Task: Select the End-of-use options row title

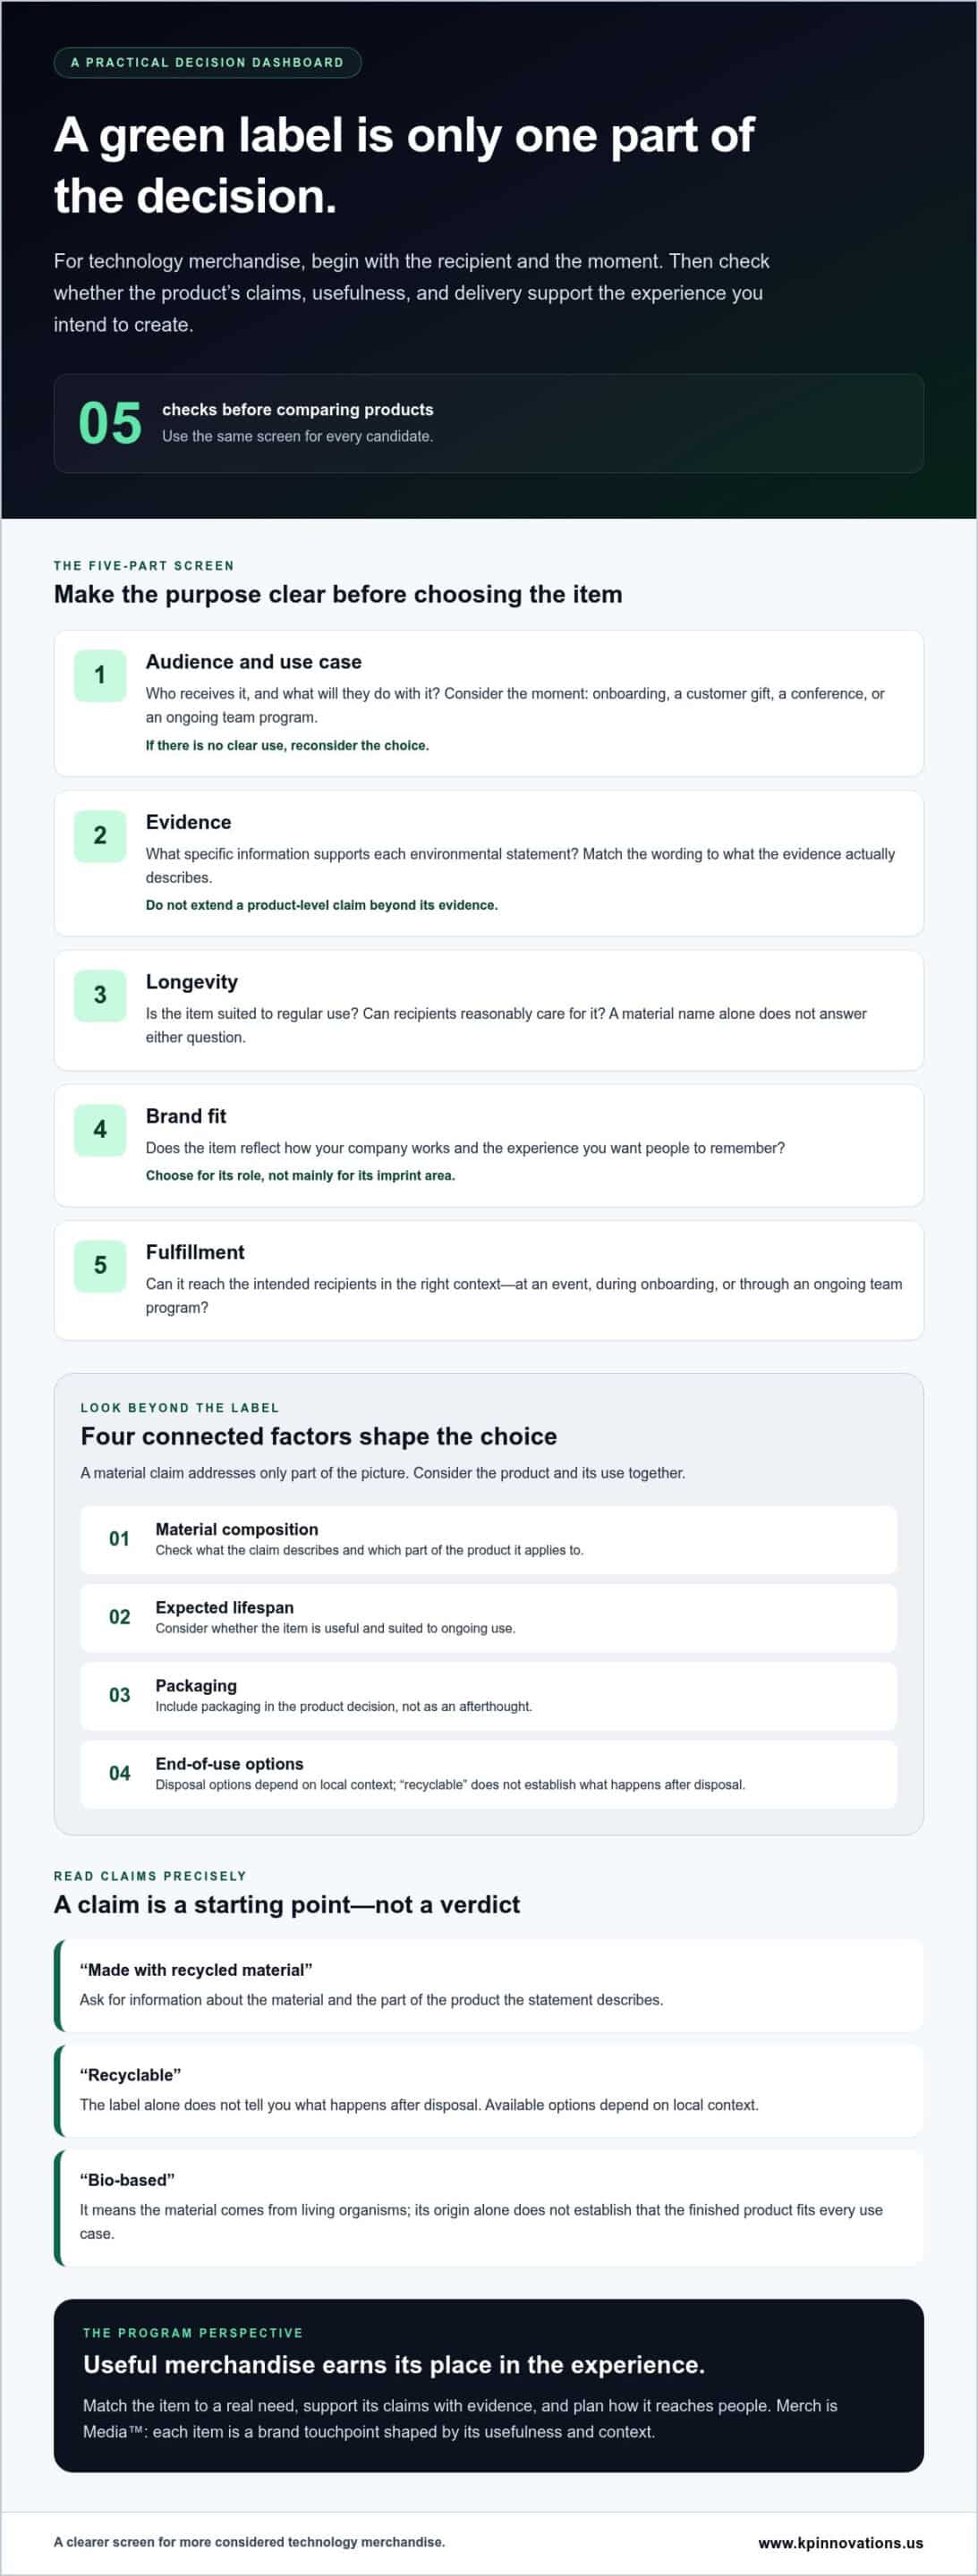Action: click(x=229, y=1763)
